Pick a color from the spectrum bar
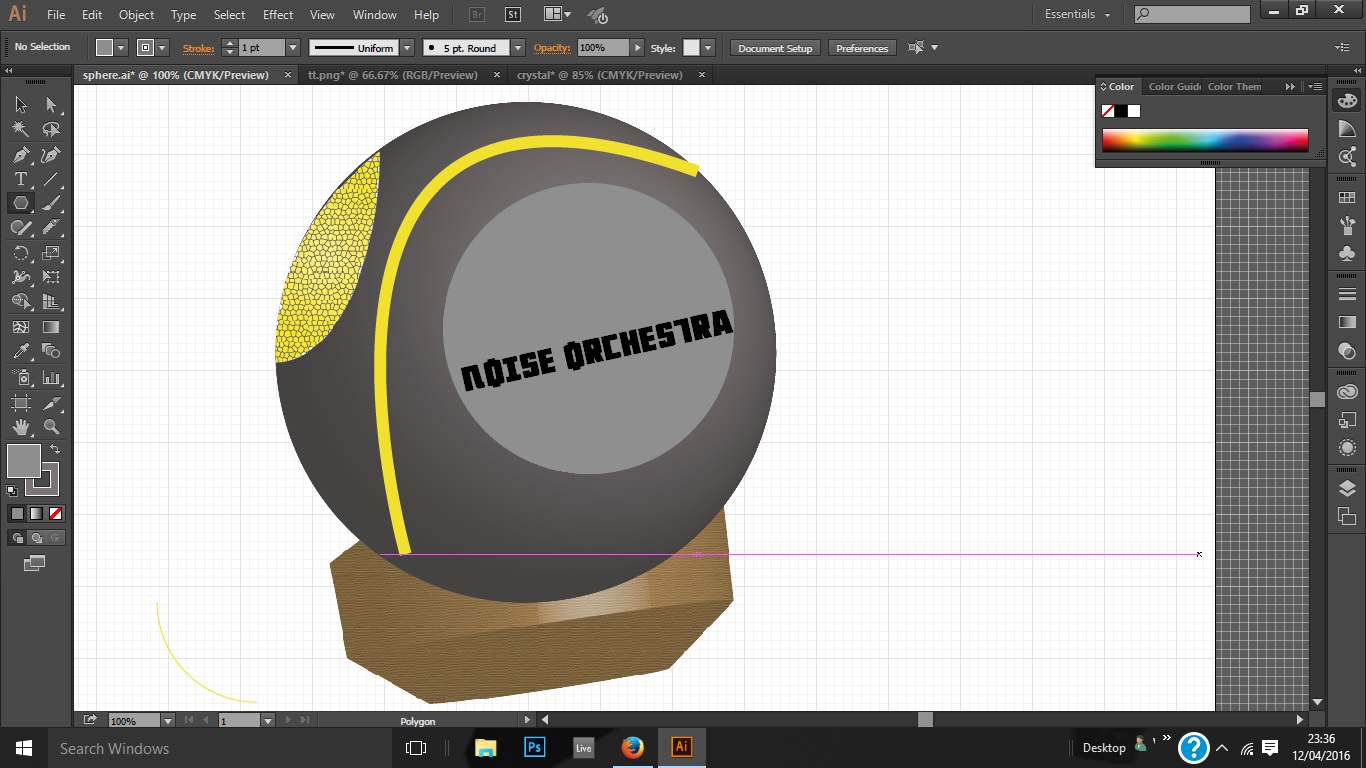The height and width of the screenshot is (768, 1366). pyautogui.click(x=1205, y=140)
